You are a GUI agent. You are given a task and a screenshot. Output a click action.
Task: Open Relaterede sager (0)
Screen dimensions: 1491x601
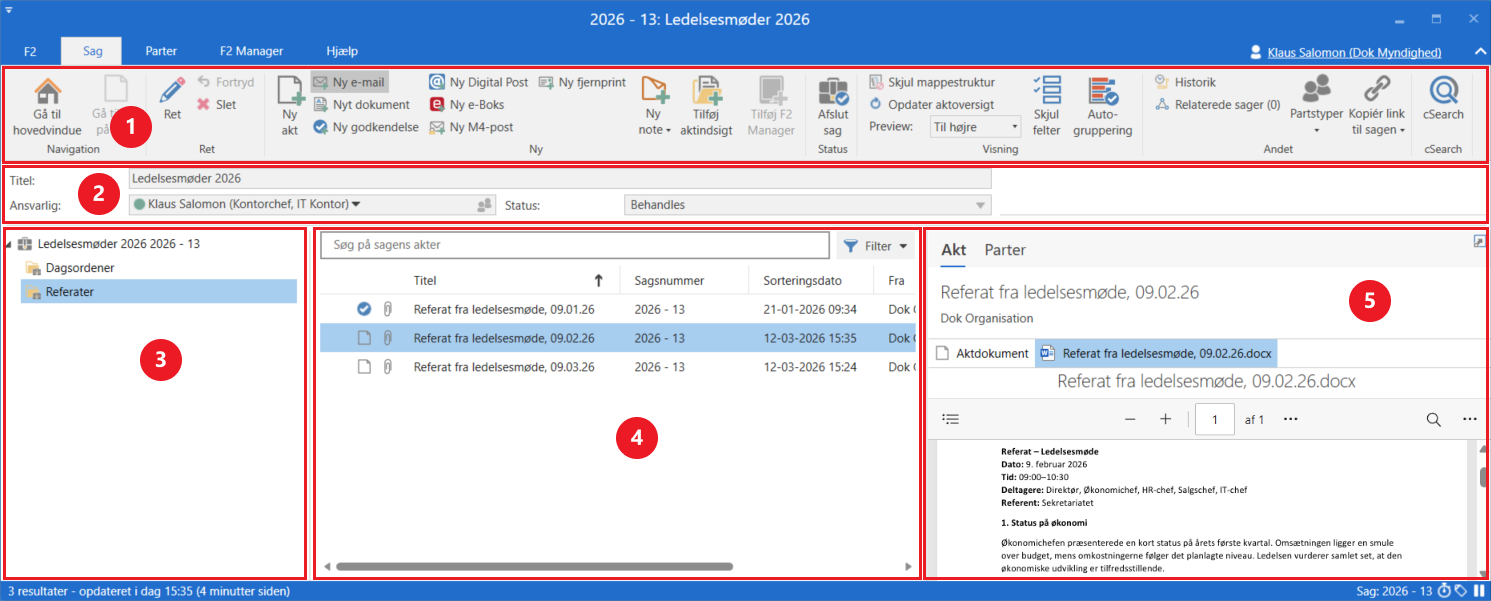click(1217, 104)
